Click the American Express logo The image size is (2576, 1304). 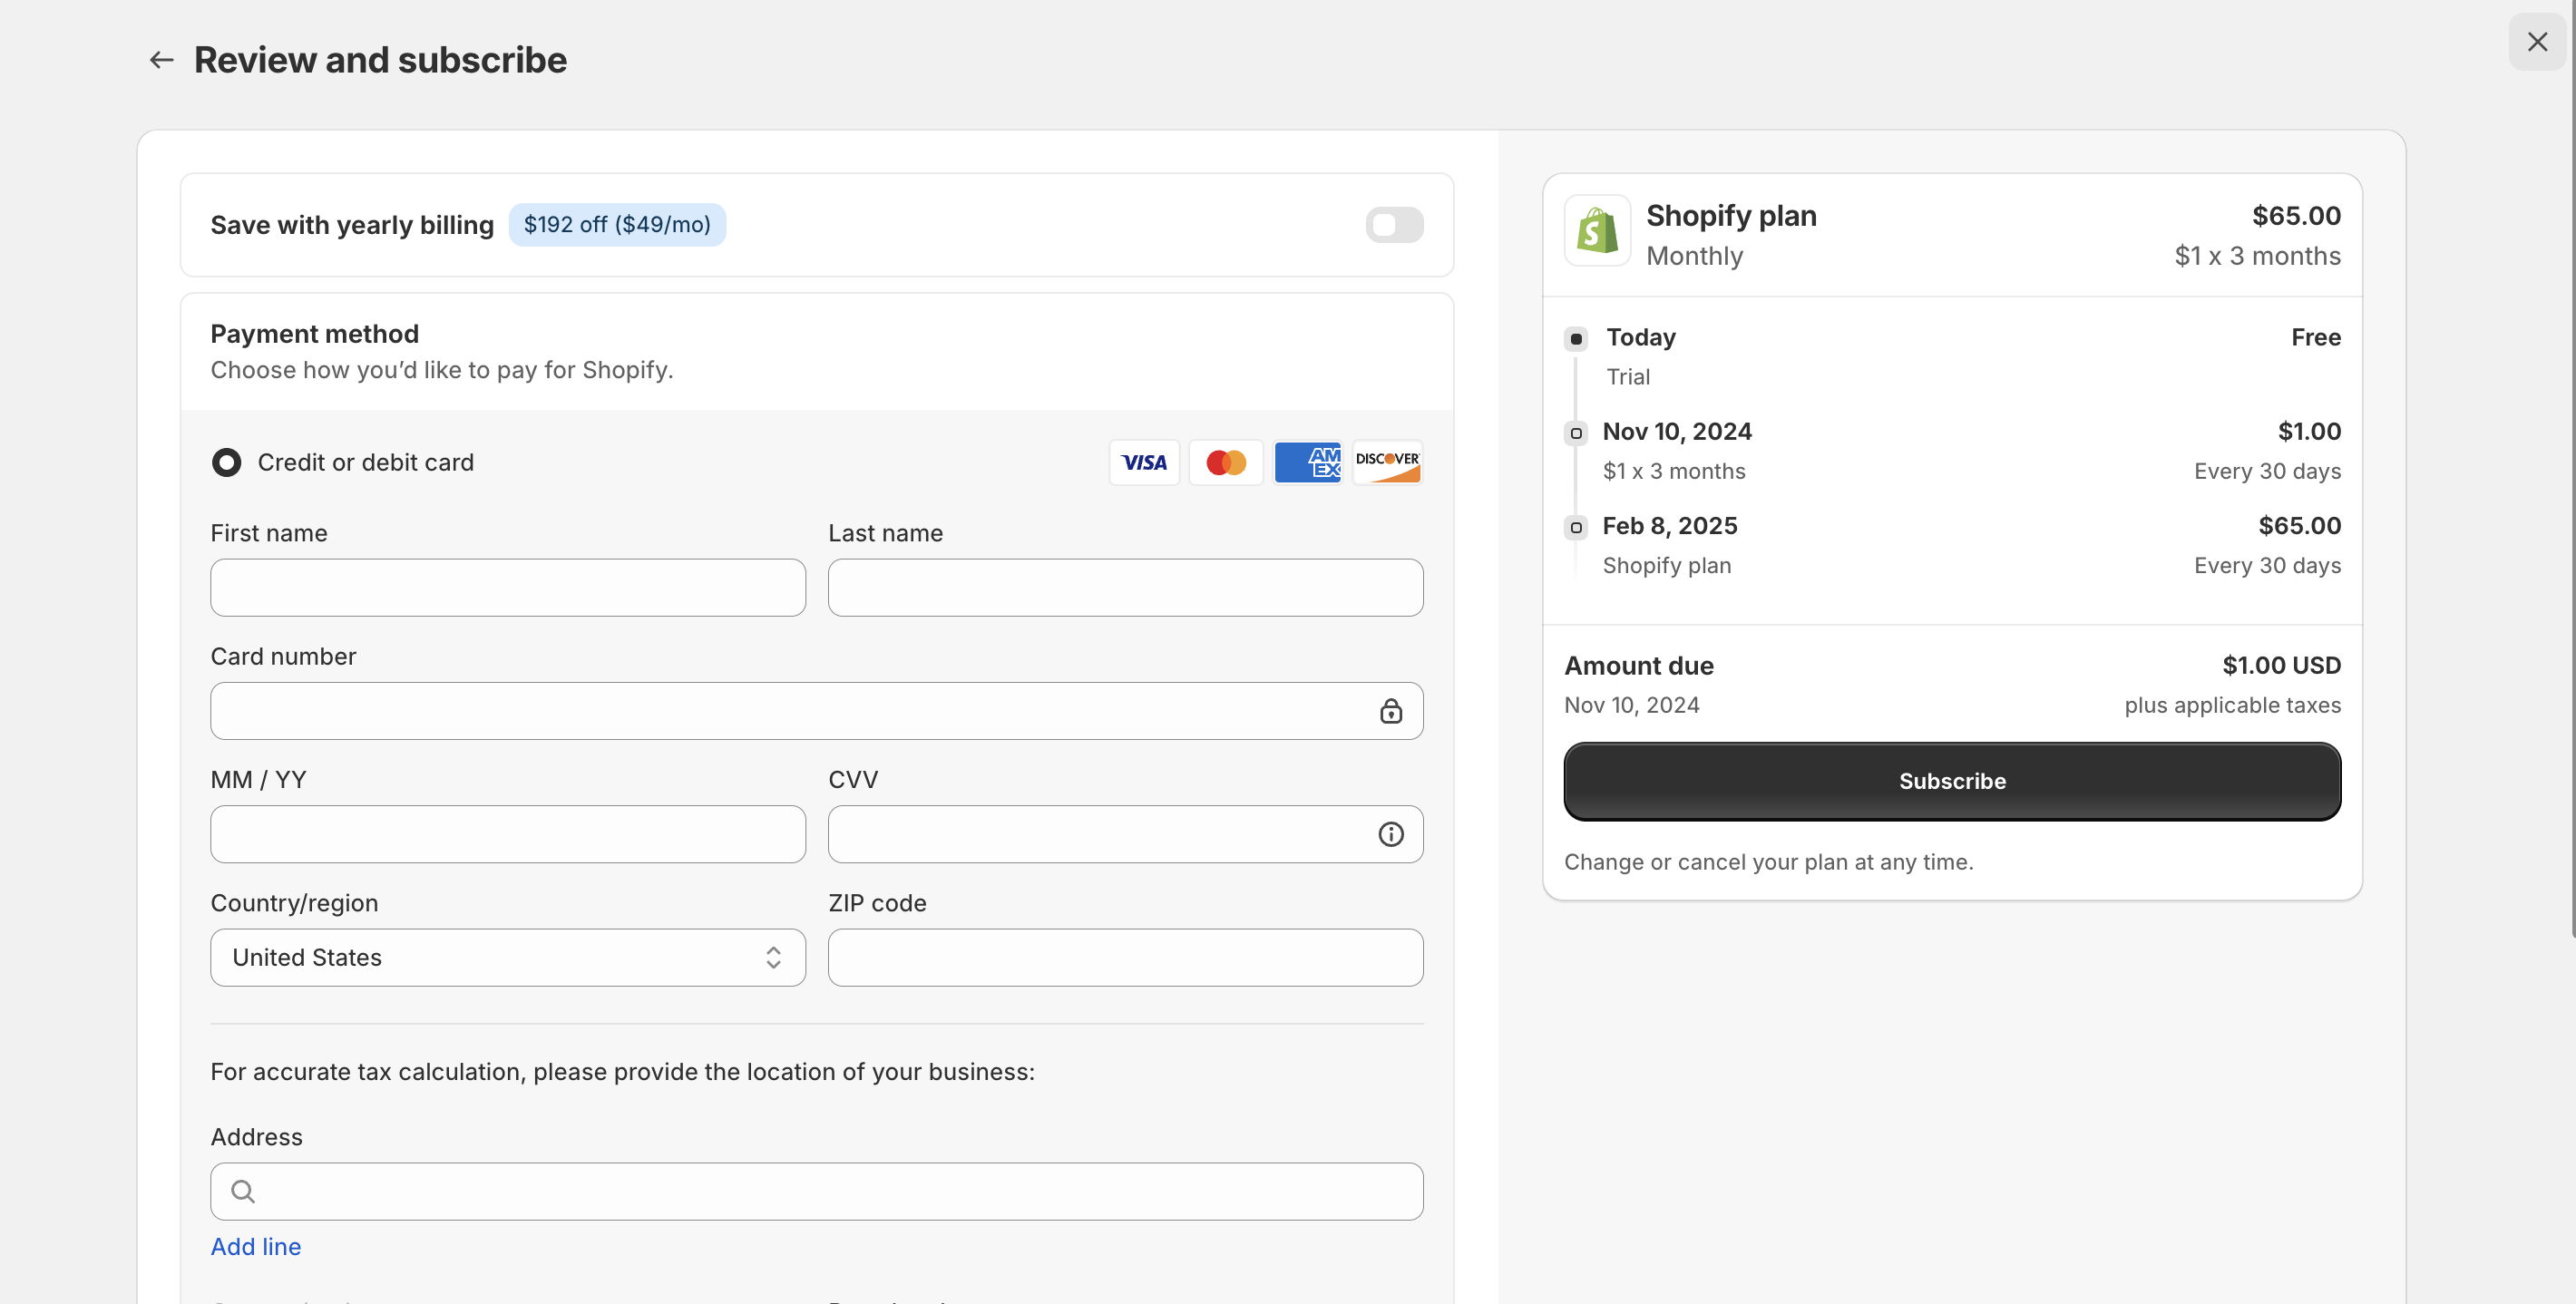pos(1307,462)
